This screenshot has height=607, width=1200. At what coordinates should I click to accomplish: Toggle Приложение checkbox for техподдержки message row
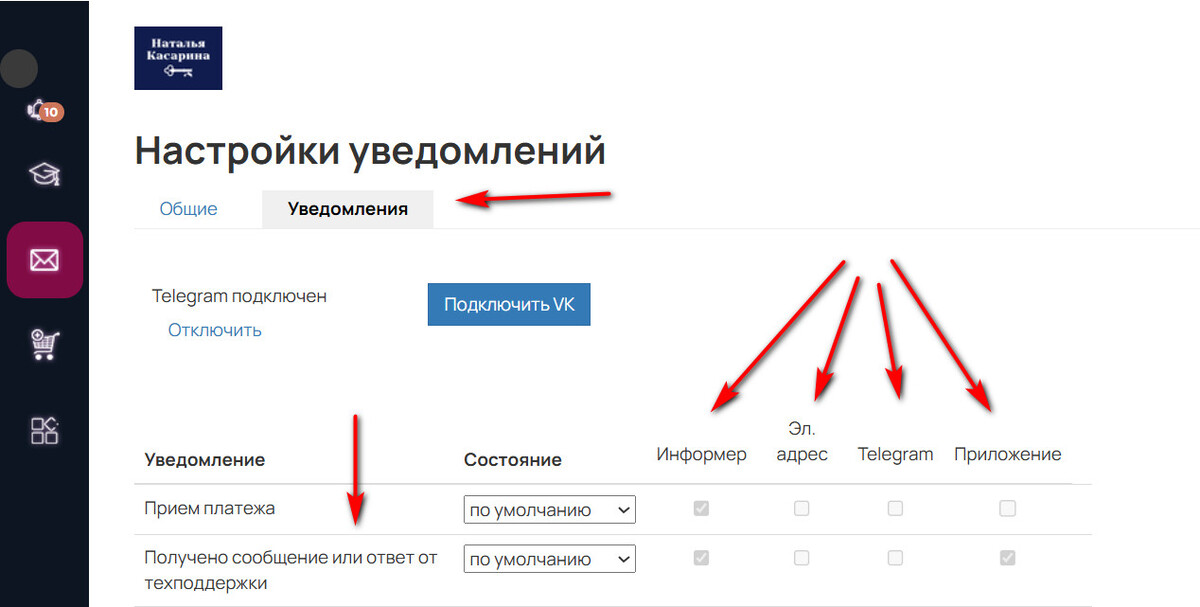tap(1007, 558)
